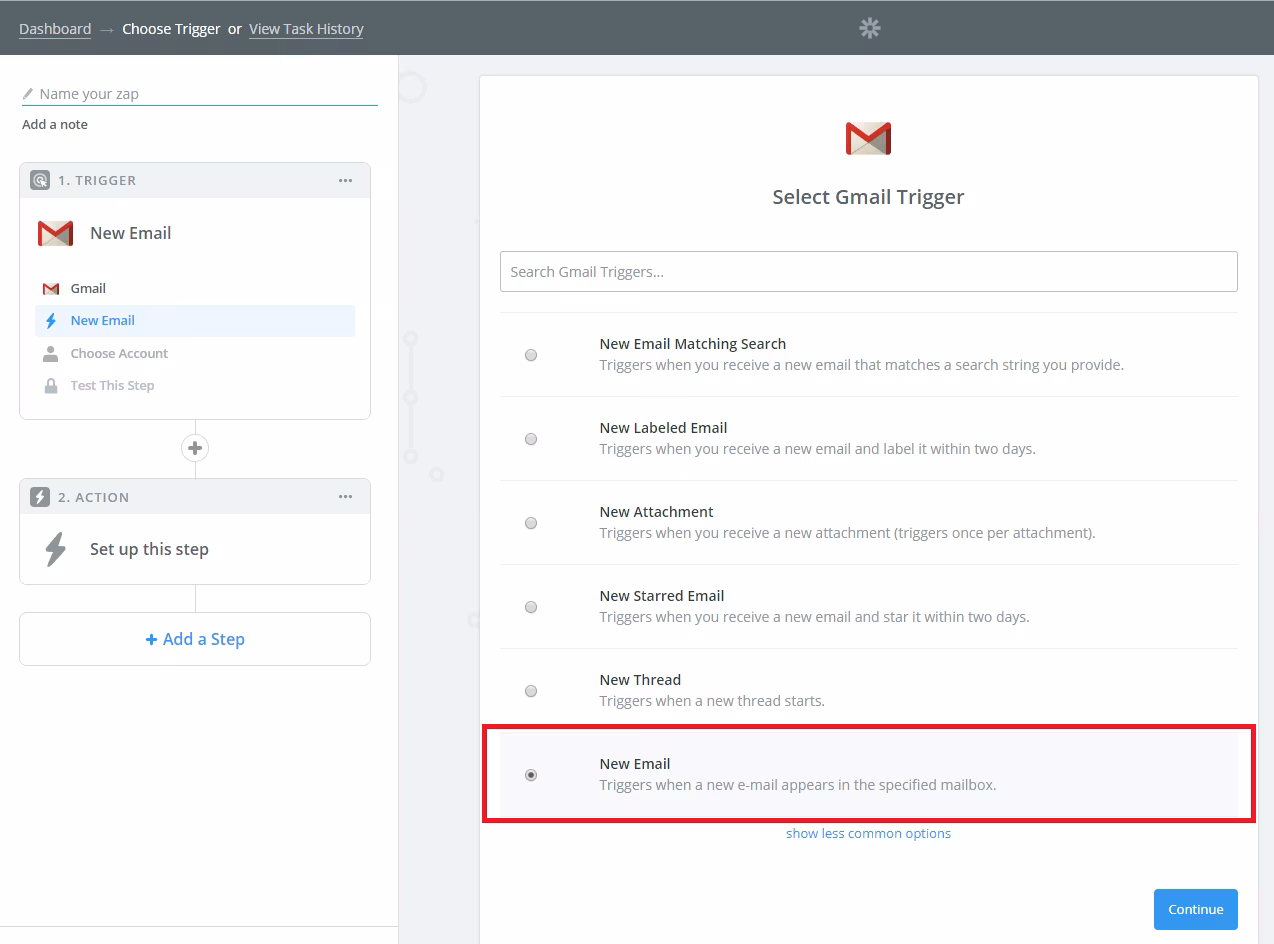The height and width of the screenshot is (944, 1274).
Task: Click the plus icon between trigger and action
Action: [195, 448]
